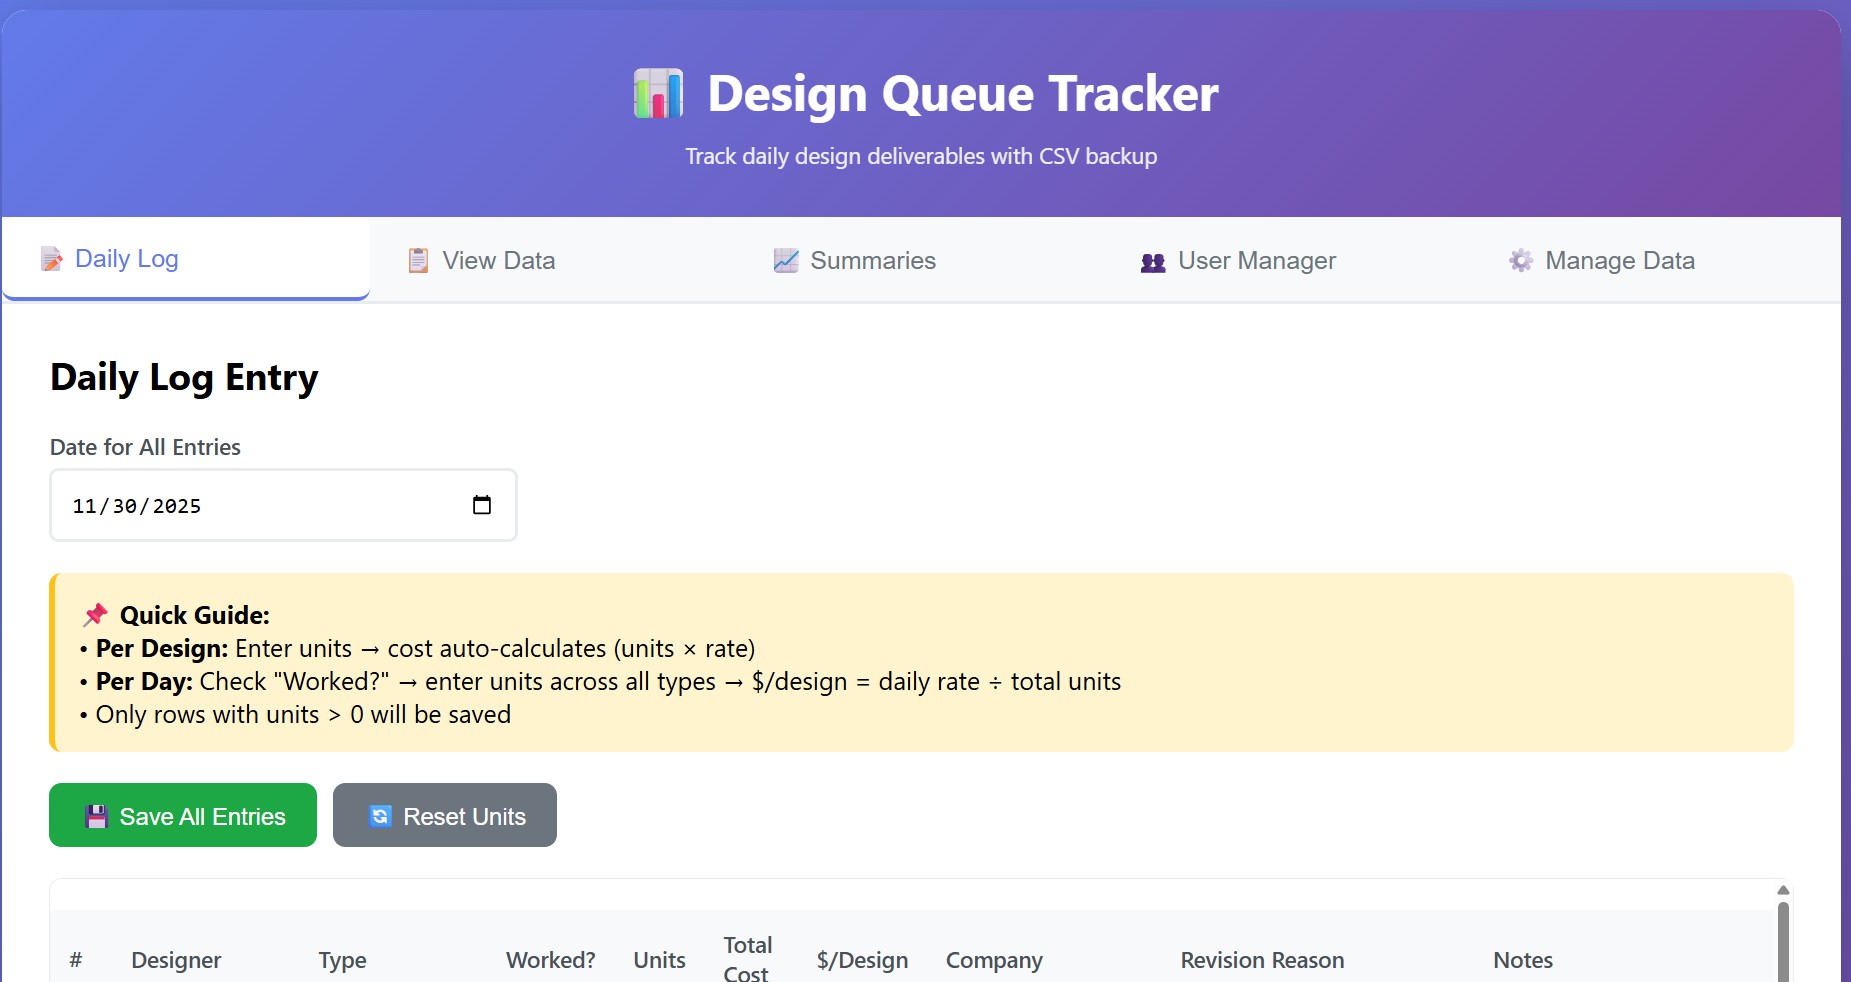Click the Designer column header
Image resolution: width=1851 pixels, height=982 pixels.
[176, 960]
